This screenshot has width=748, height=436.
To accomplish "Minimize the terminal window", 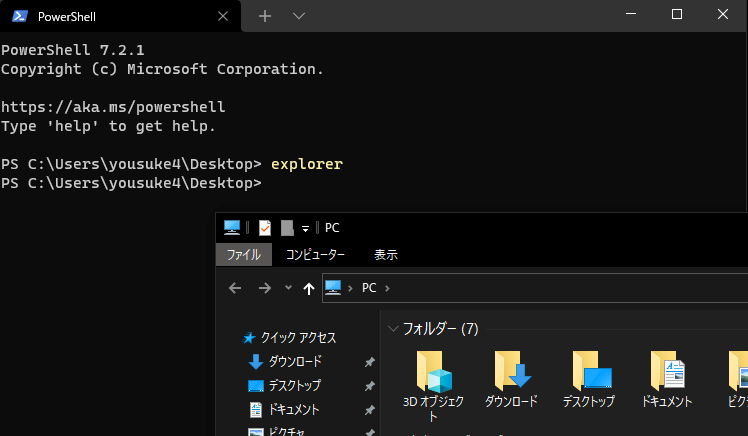I will pos(631,14).
